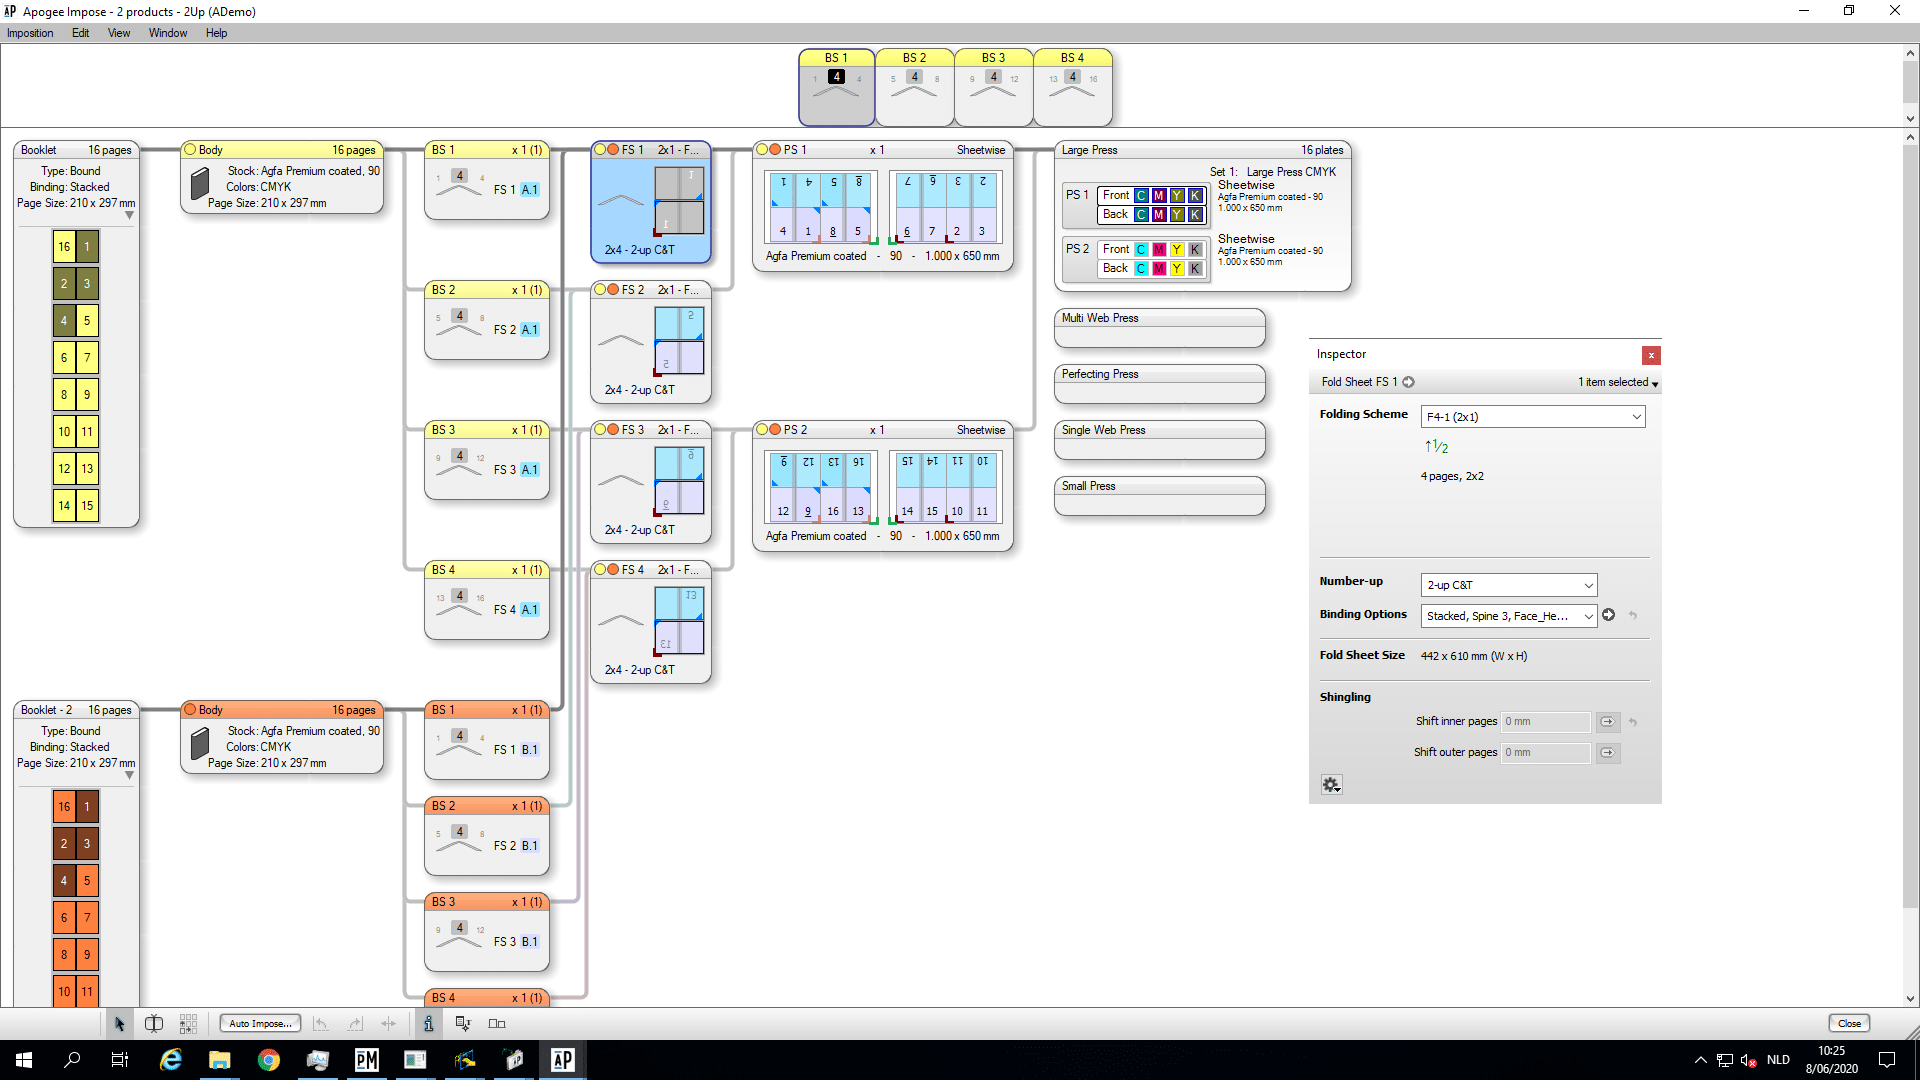Screen dimensions: 1920x1080
Task: Click the two-rectangles layout icon
Action: pyautogui.click(x=497, y=1023)
